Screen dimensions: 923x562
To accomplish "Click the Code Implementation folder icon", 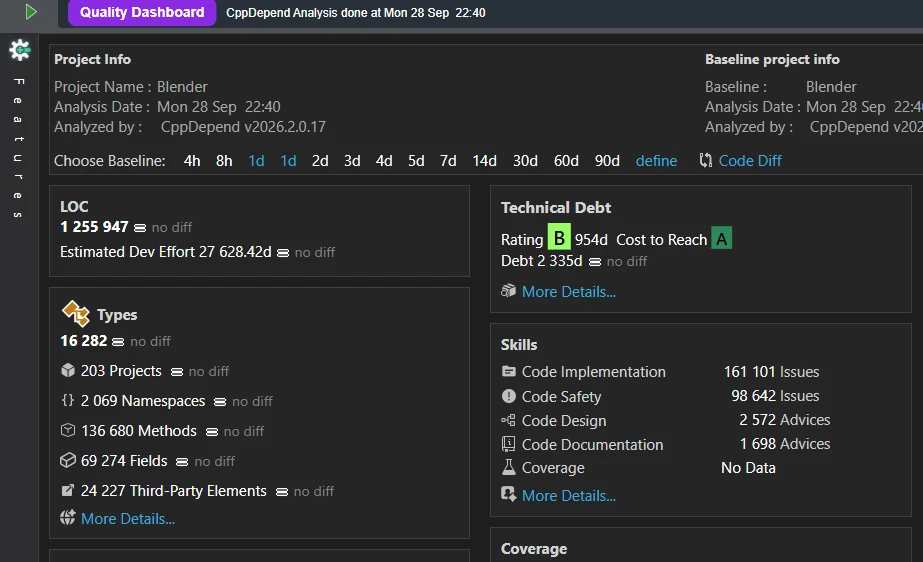I will [x=509, y=371].
